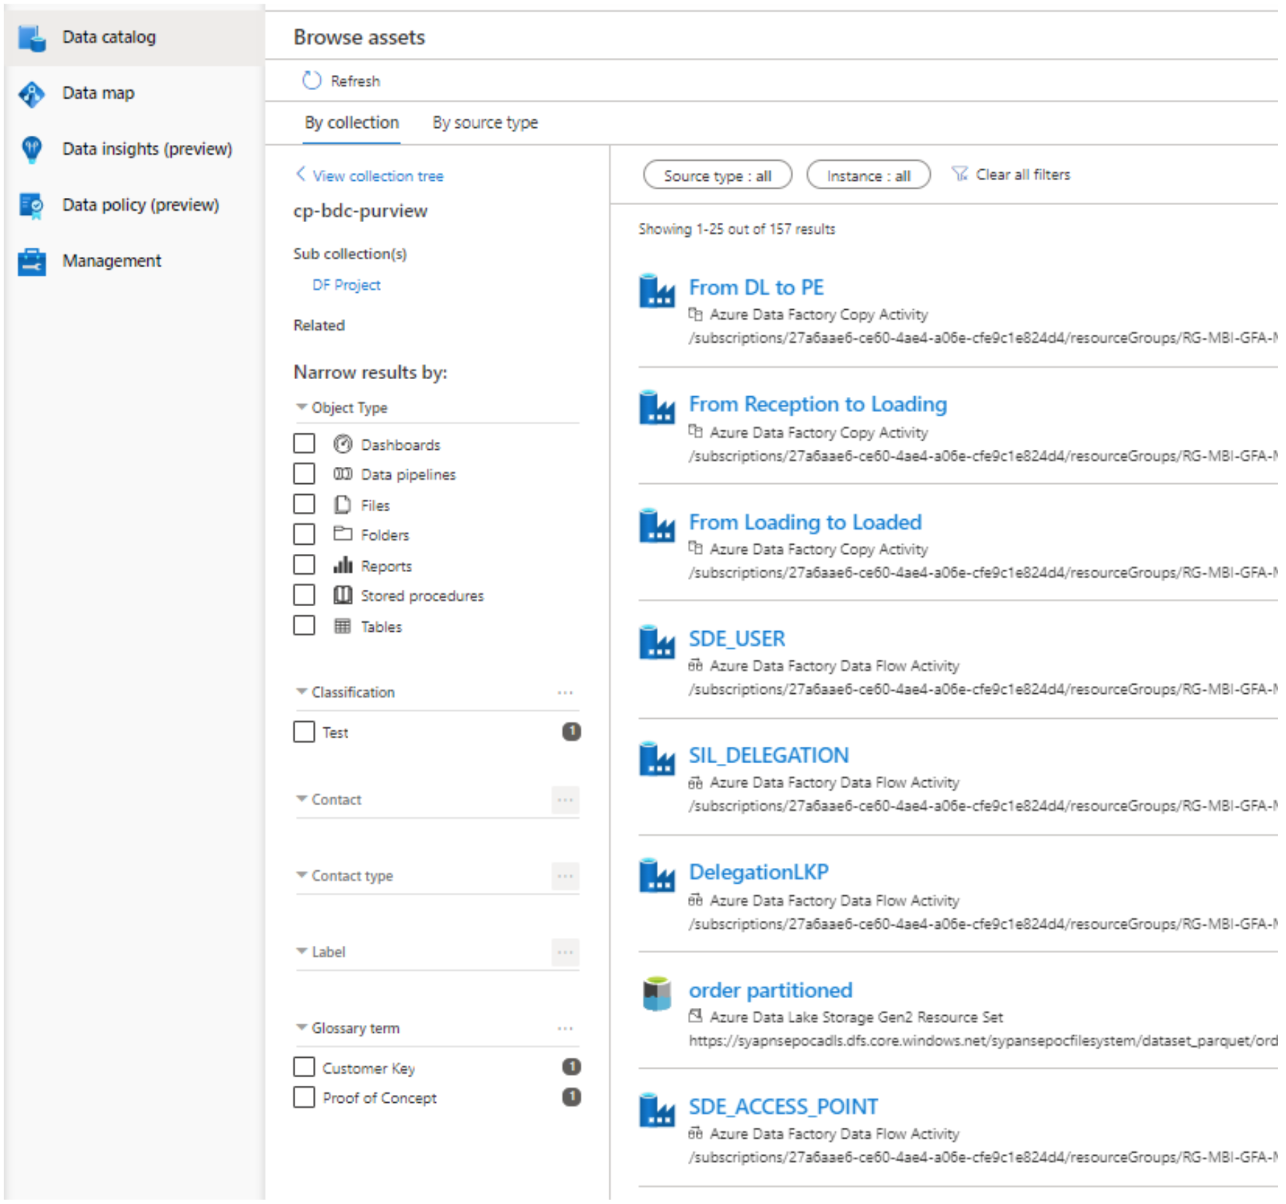Click the Dashboards gauge icon

(x=343, y=444)
